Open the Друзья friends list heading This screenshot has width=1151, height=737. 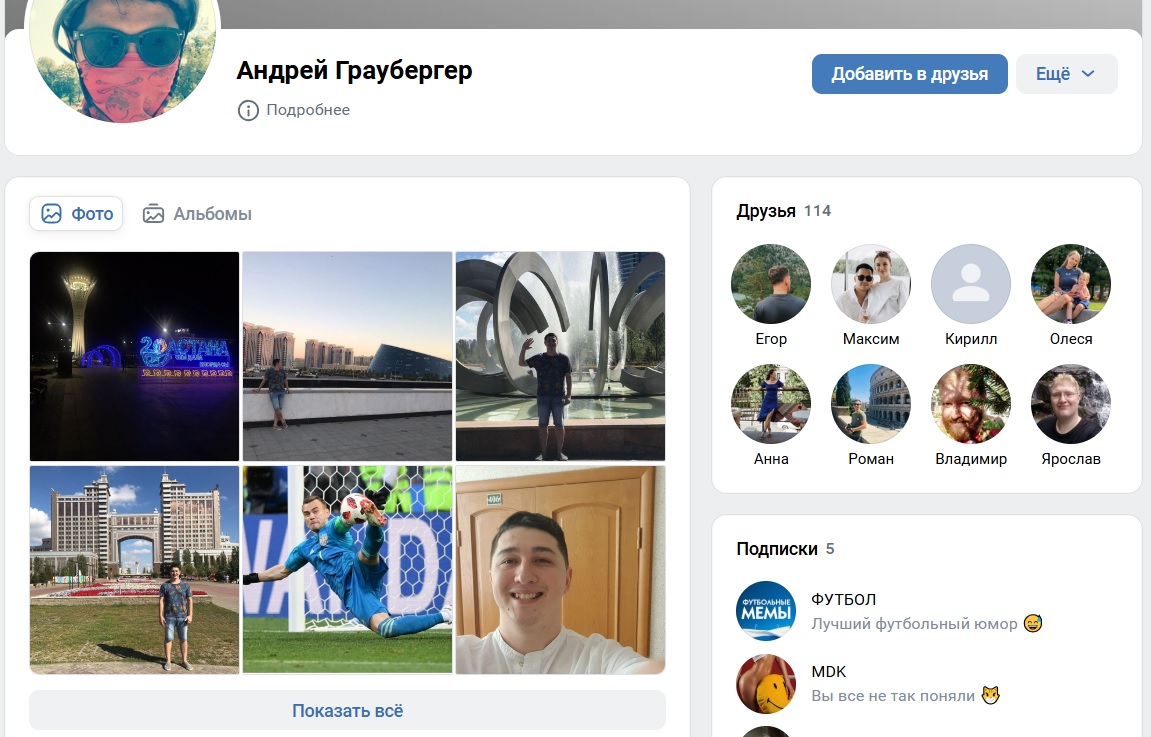(x=766, y=211)
